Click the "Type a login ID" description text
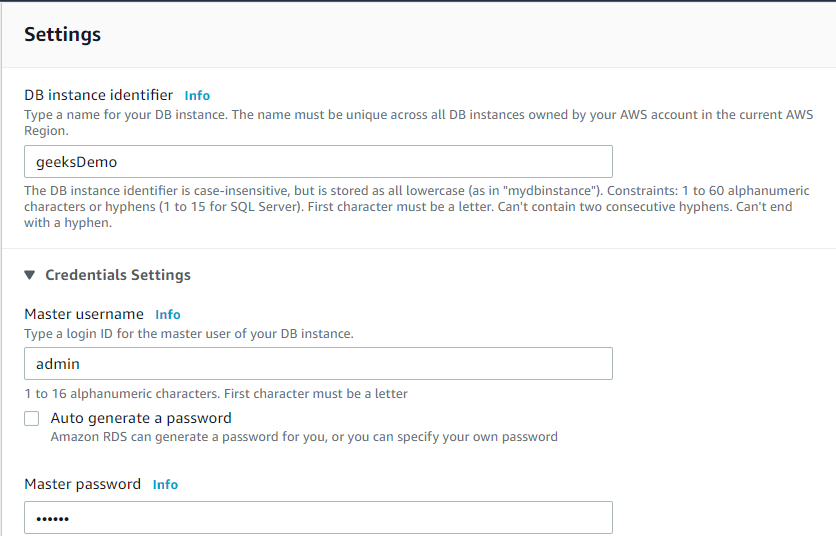The width and height of the screenshot is (836, 536). click(x=189, y=333)
